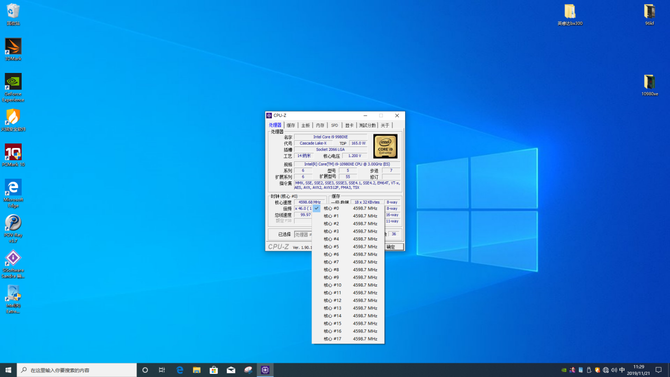Click the NVIDIA icon in the system tray
Viewport: 670px width, 377px height.
(x=564, y=370)
